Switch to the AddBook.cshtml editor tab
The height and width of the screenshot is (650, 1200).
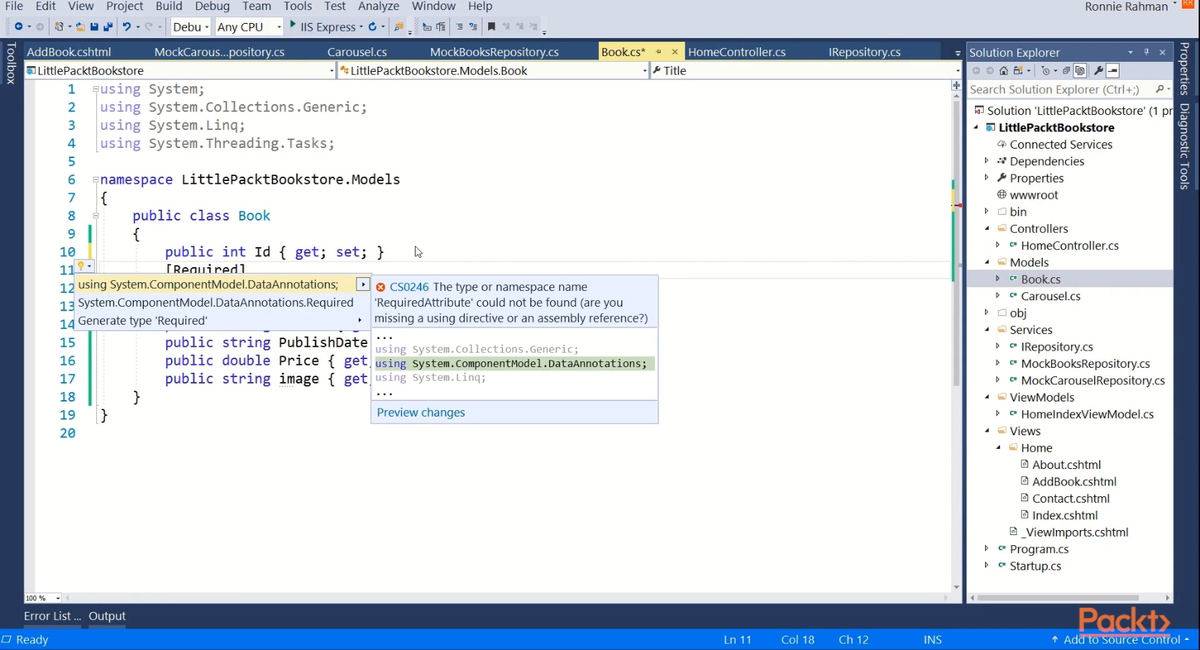pyautogui.click(x=69, y=52)
